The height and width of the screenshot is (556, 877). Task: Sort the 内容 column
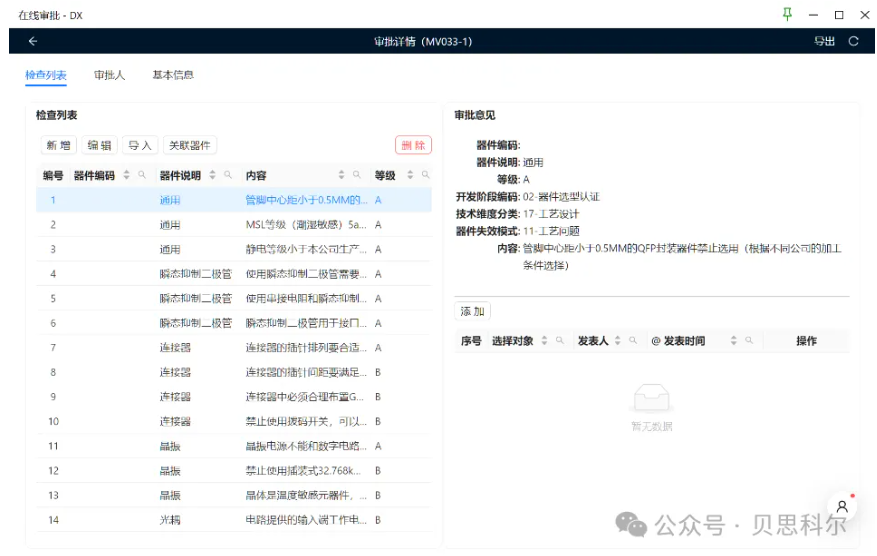click(x=341, y=175)
